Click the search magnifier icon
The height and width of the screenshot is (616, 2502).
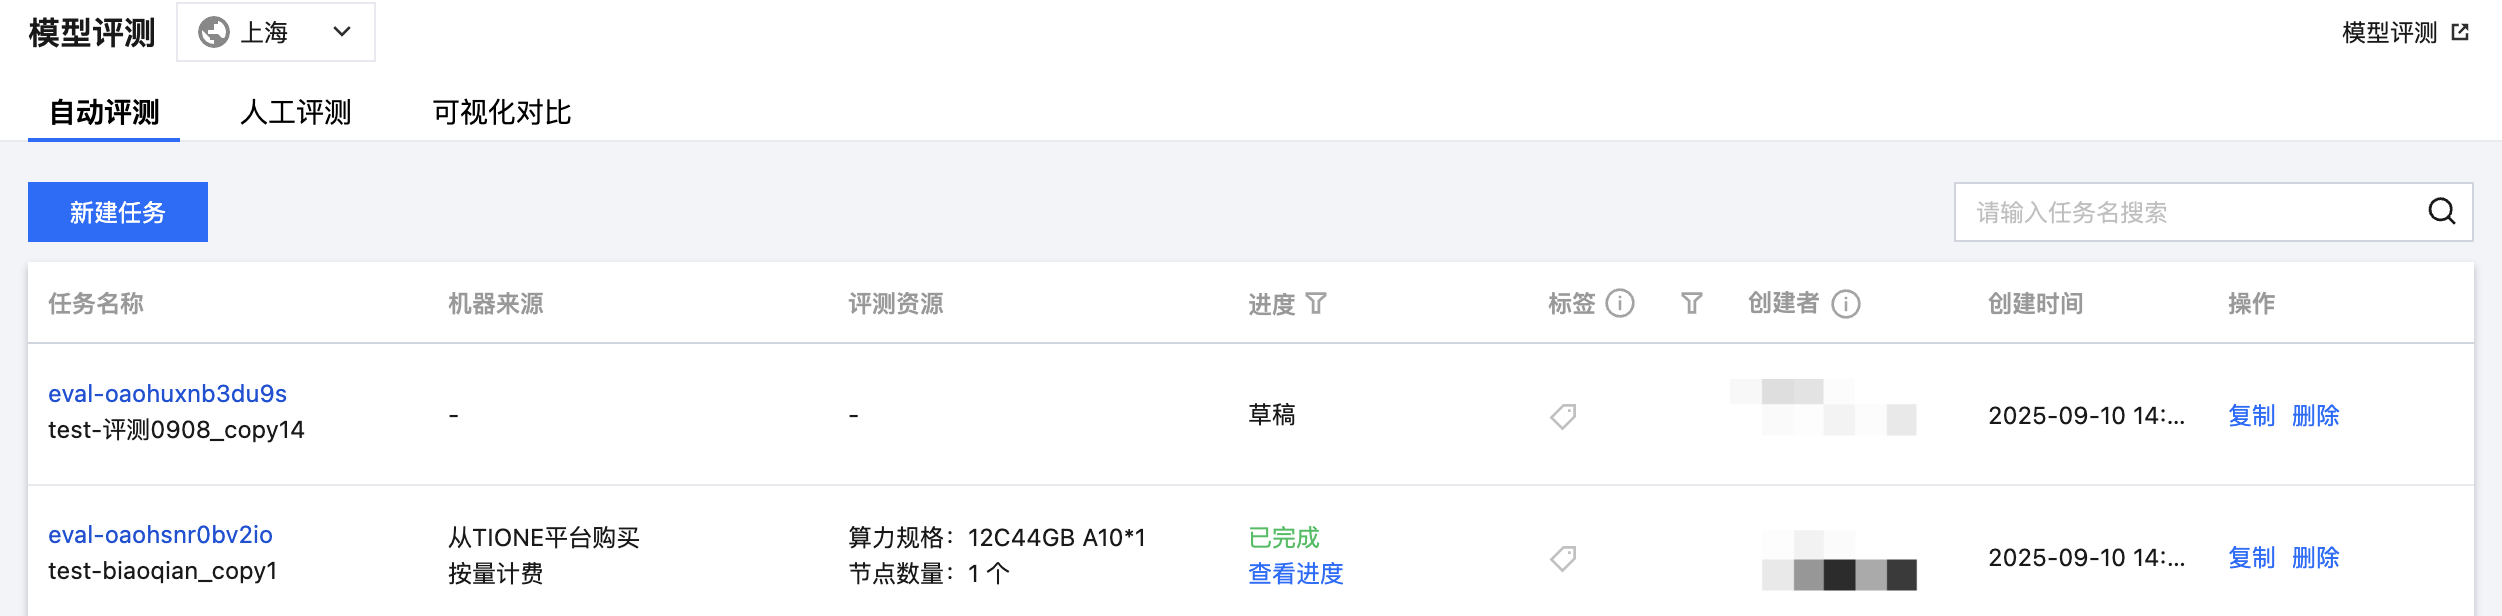[2441, 211]
